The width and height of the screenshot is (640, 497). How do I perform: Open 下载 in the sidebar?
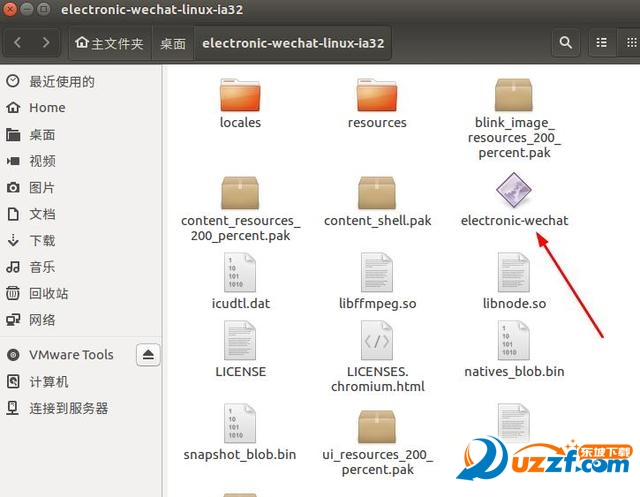42,241
